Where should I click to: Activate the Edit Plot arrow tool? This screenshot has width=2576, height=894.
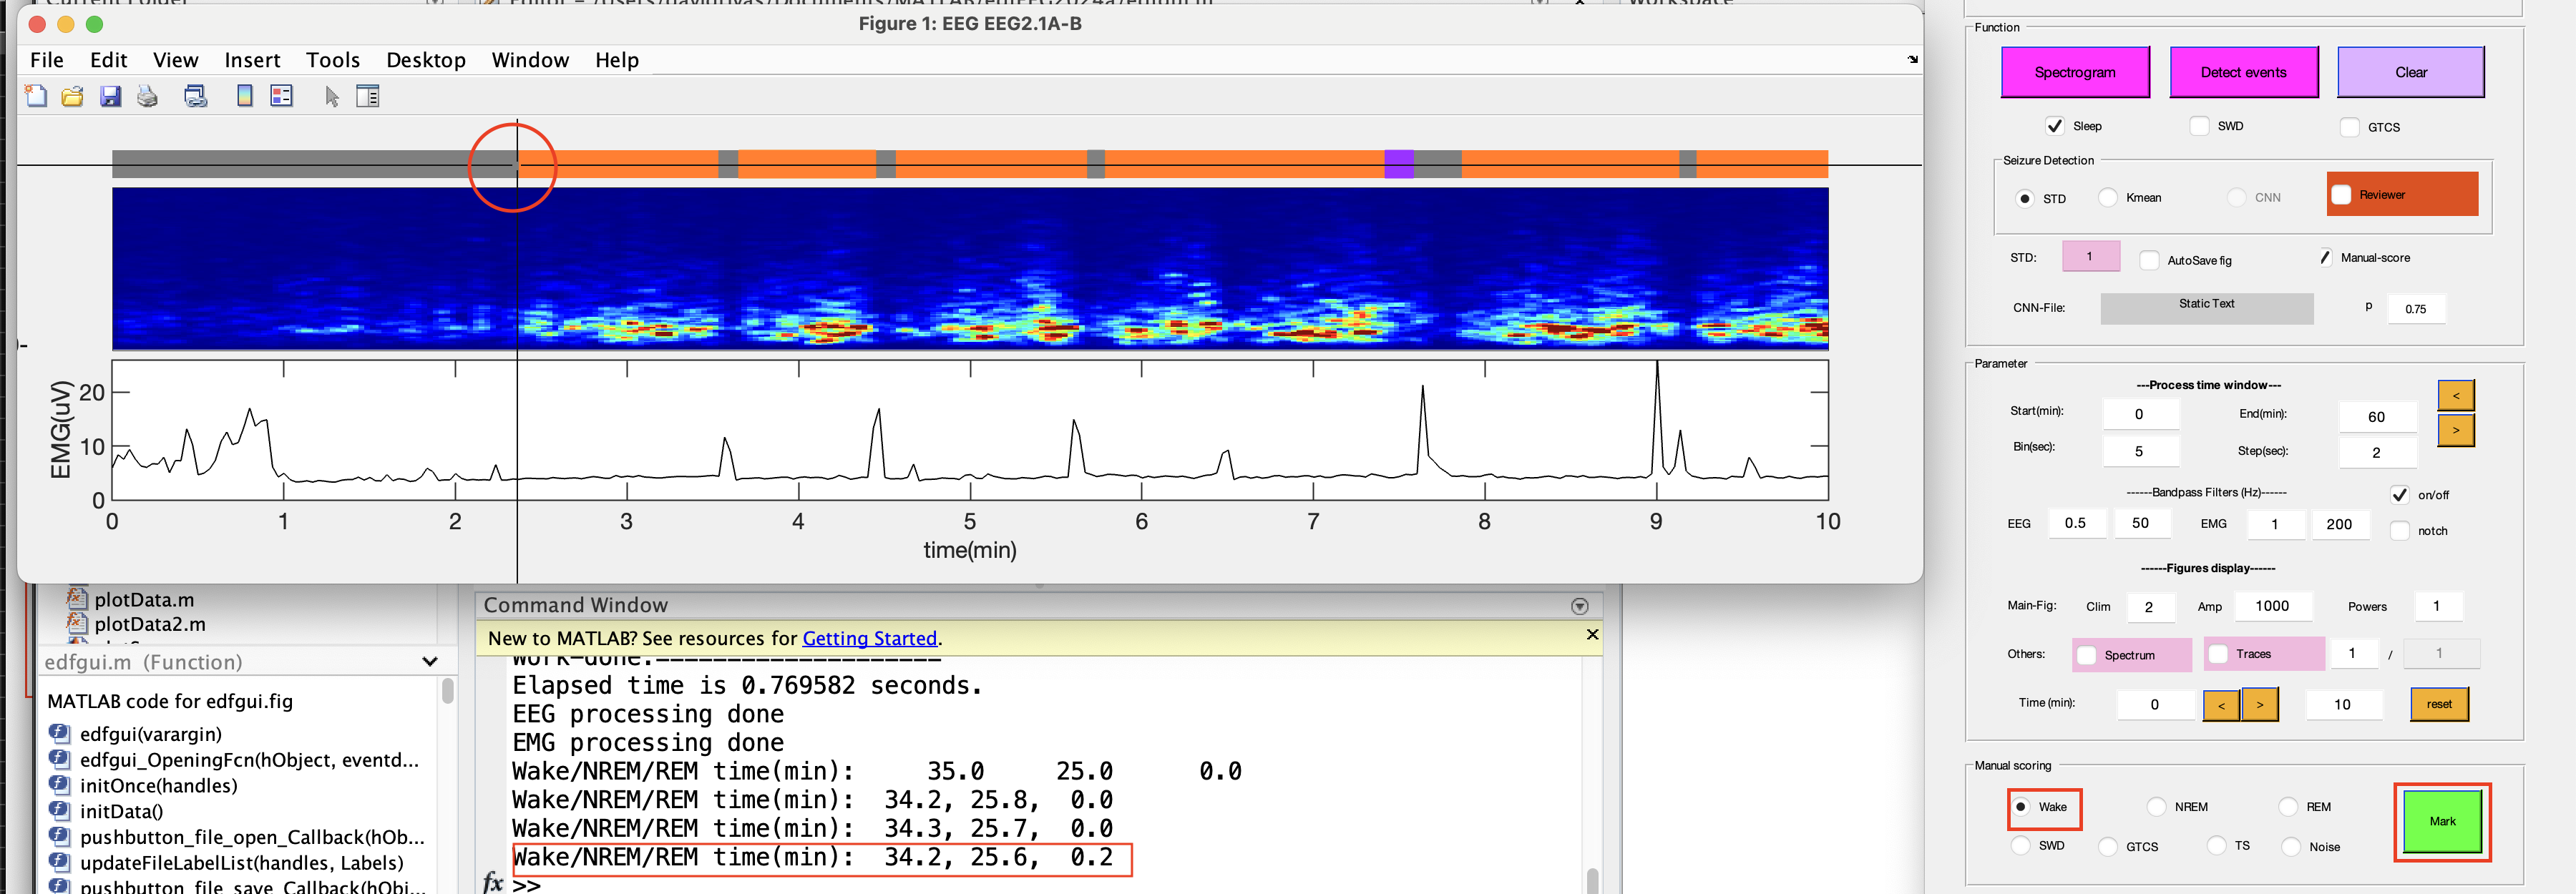[x=332, y=96]
